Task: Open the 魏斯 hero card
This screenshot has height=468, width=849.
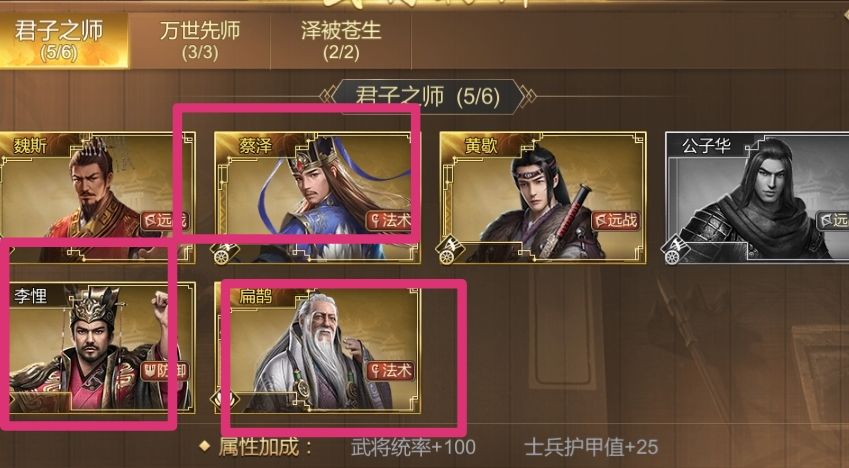Action: click(x=97, y=197)
